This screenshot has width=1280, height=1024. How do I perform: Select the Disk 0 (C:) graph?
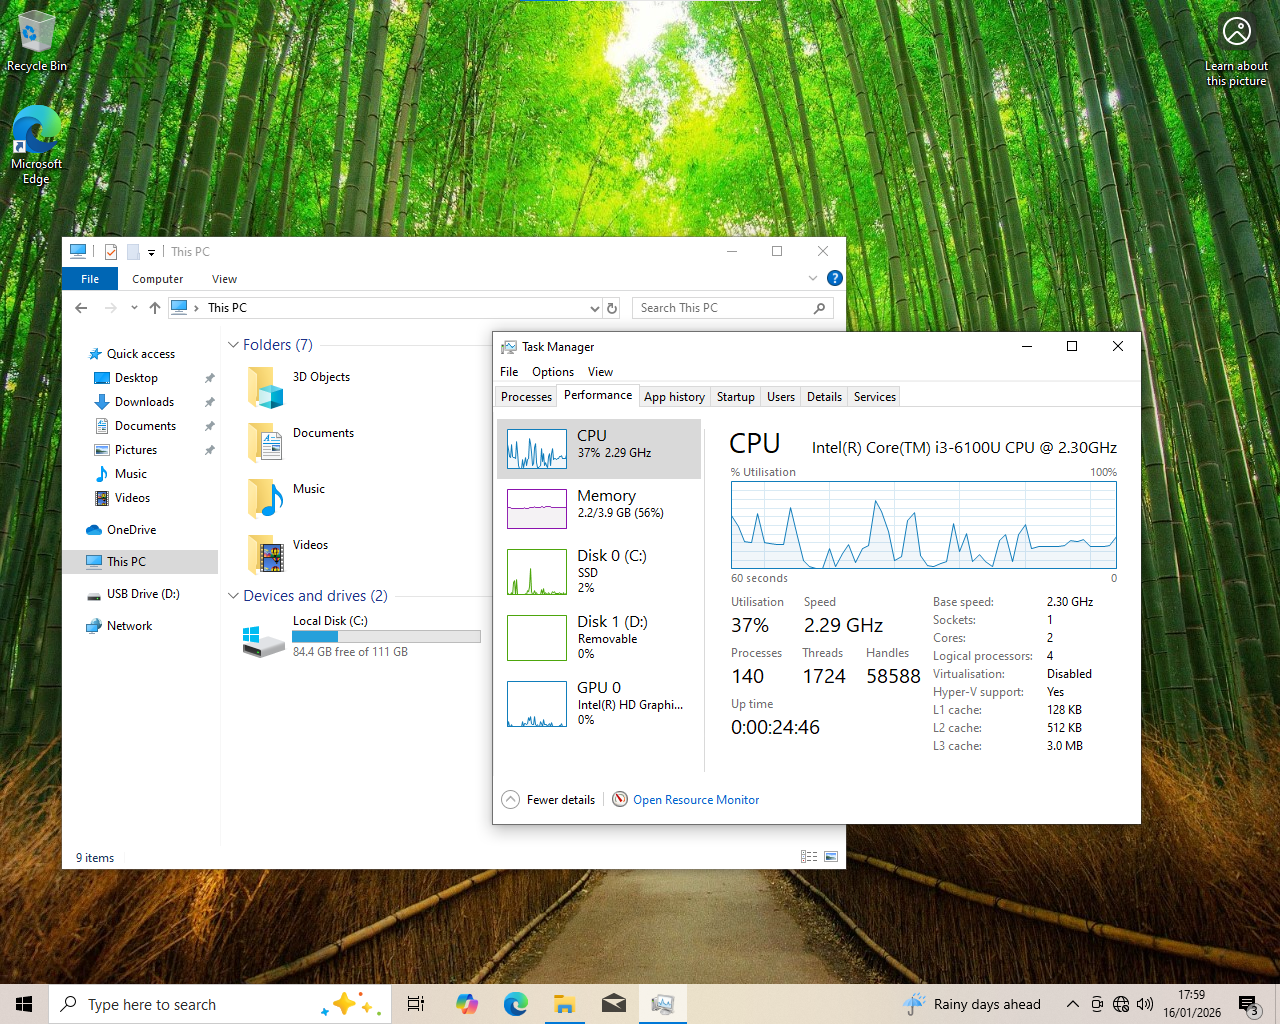[x=598, y=571]
